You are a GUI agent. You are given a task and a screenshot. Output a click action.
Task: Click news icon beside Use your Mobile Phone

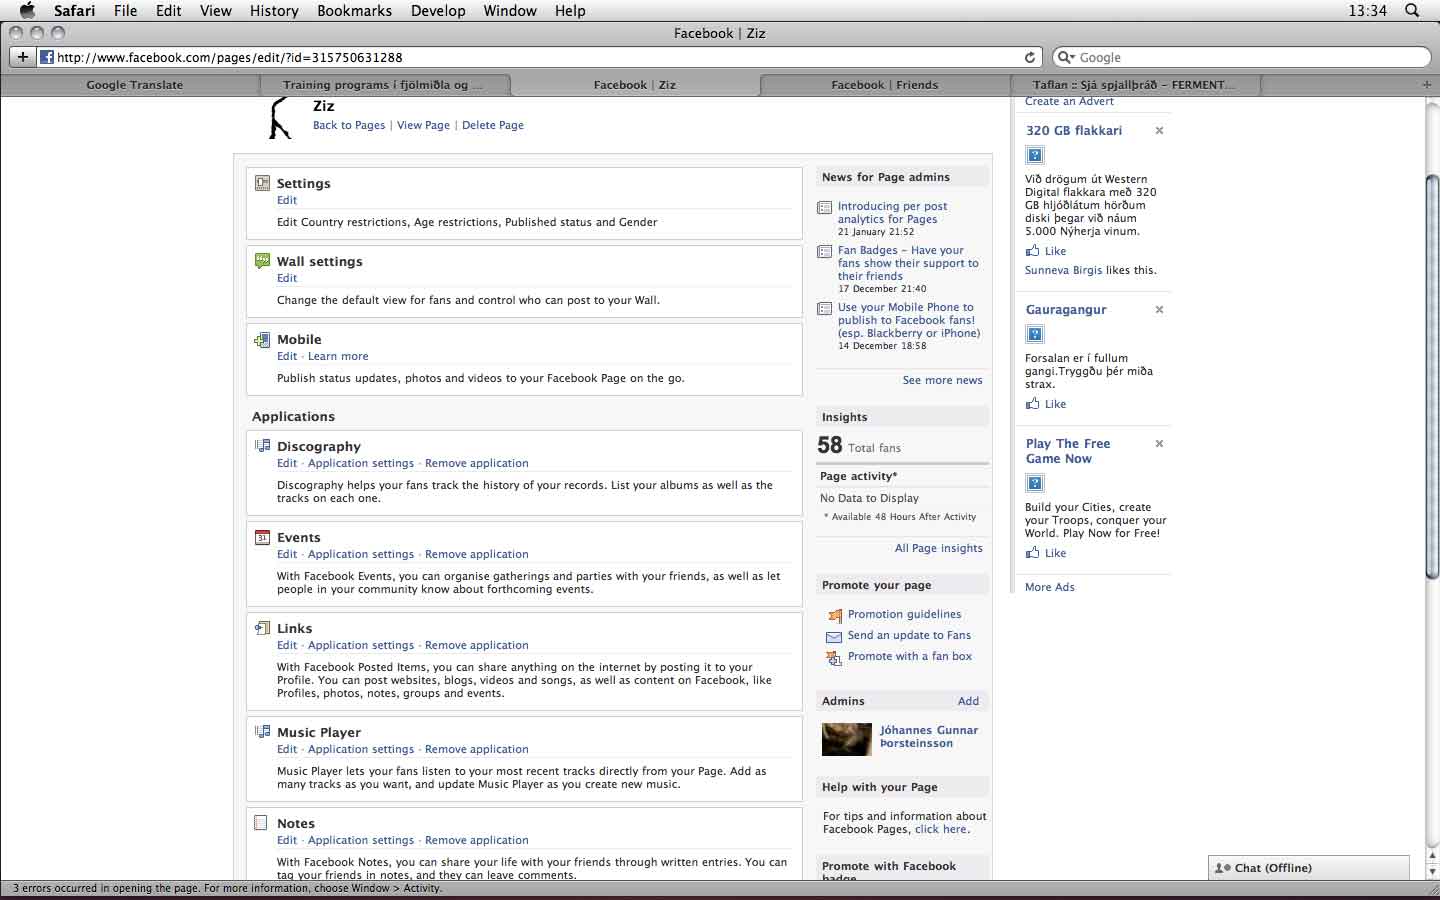(825, 308)
